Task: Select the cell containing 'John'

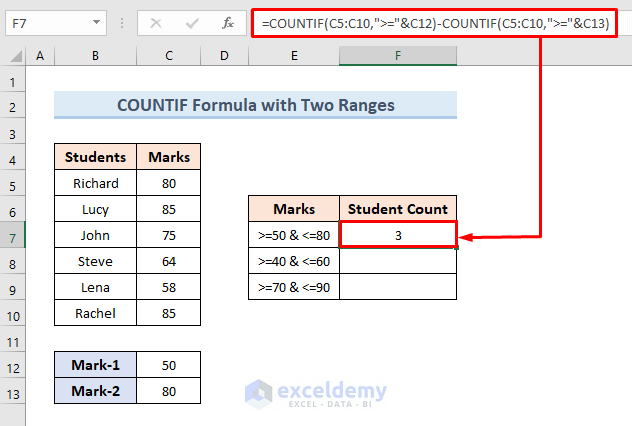Action: pyautogui.click(x=96, y=235)
